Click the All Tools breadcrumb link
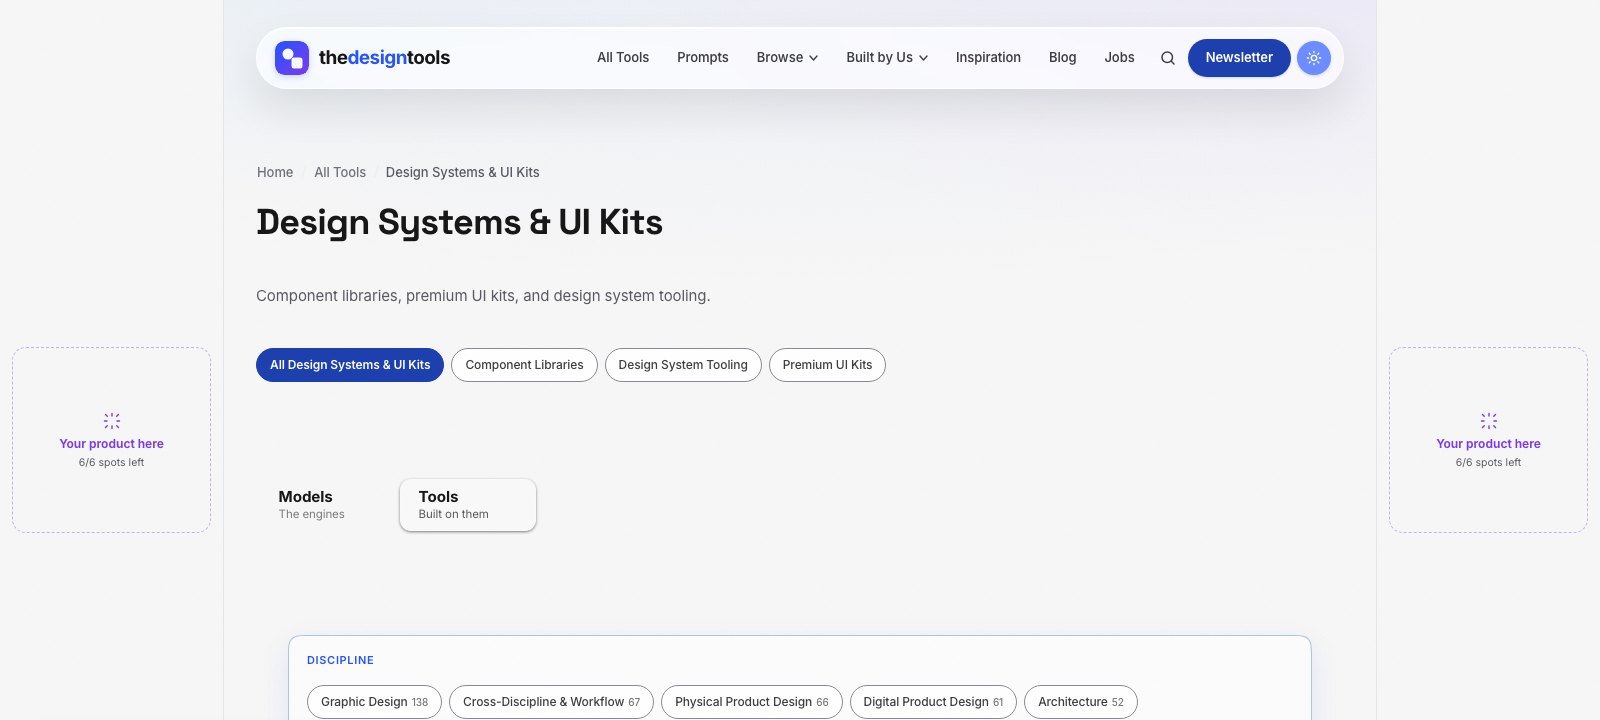 [x=340, y=172]
